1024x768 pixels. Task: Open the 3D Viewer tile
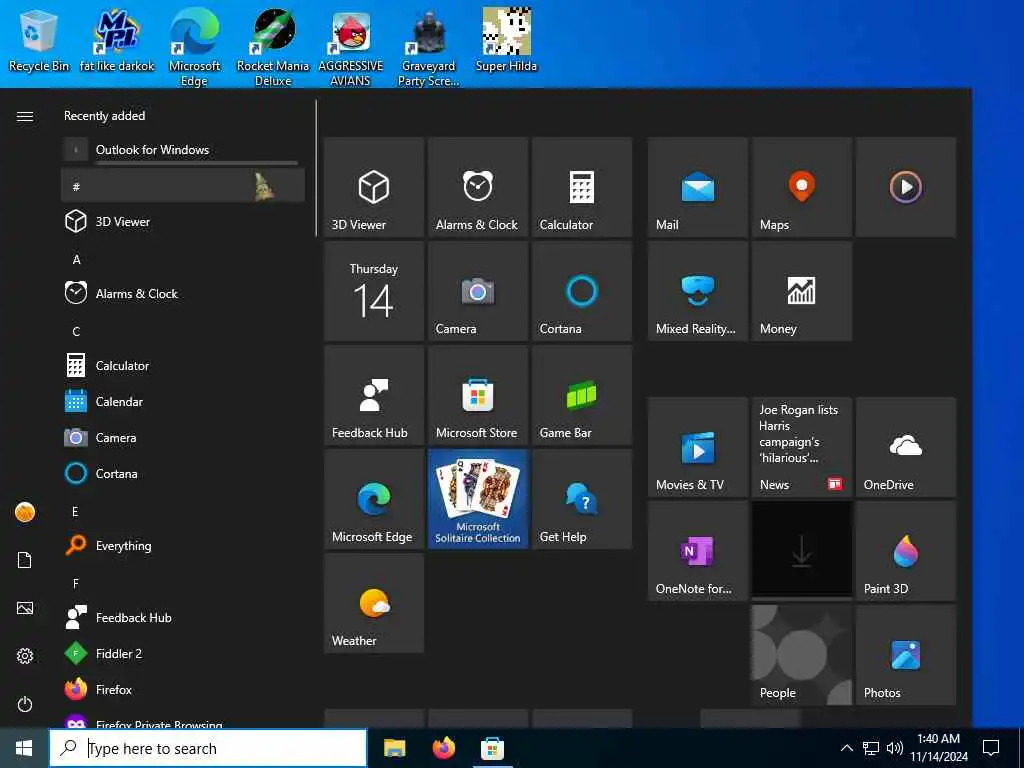pos(374,187)
